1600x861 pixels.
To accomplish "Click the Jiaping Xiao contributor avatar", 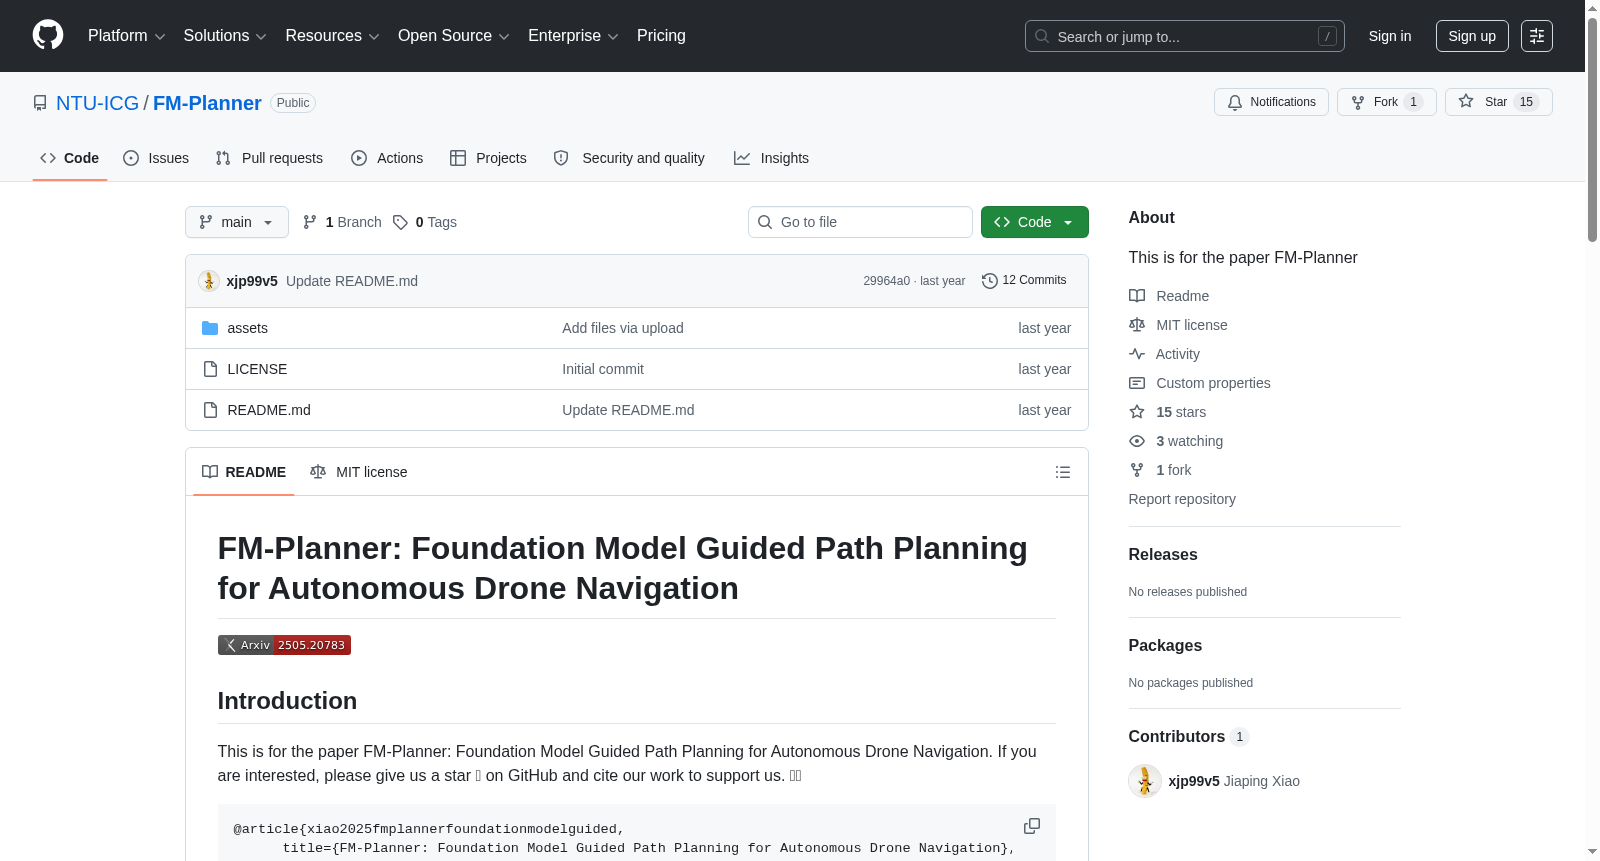I will click(1145, 781).
